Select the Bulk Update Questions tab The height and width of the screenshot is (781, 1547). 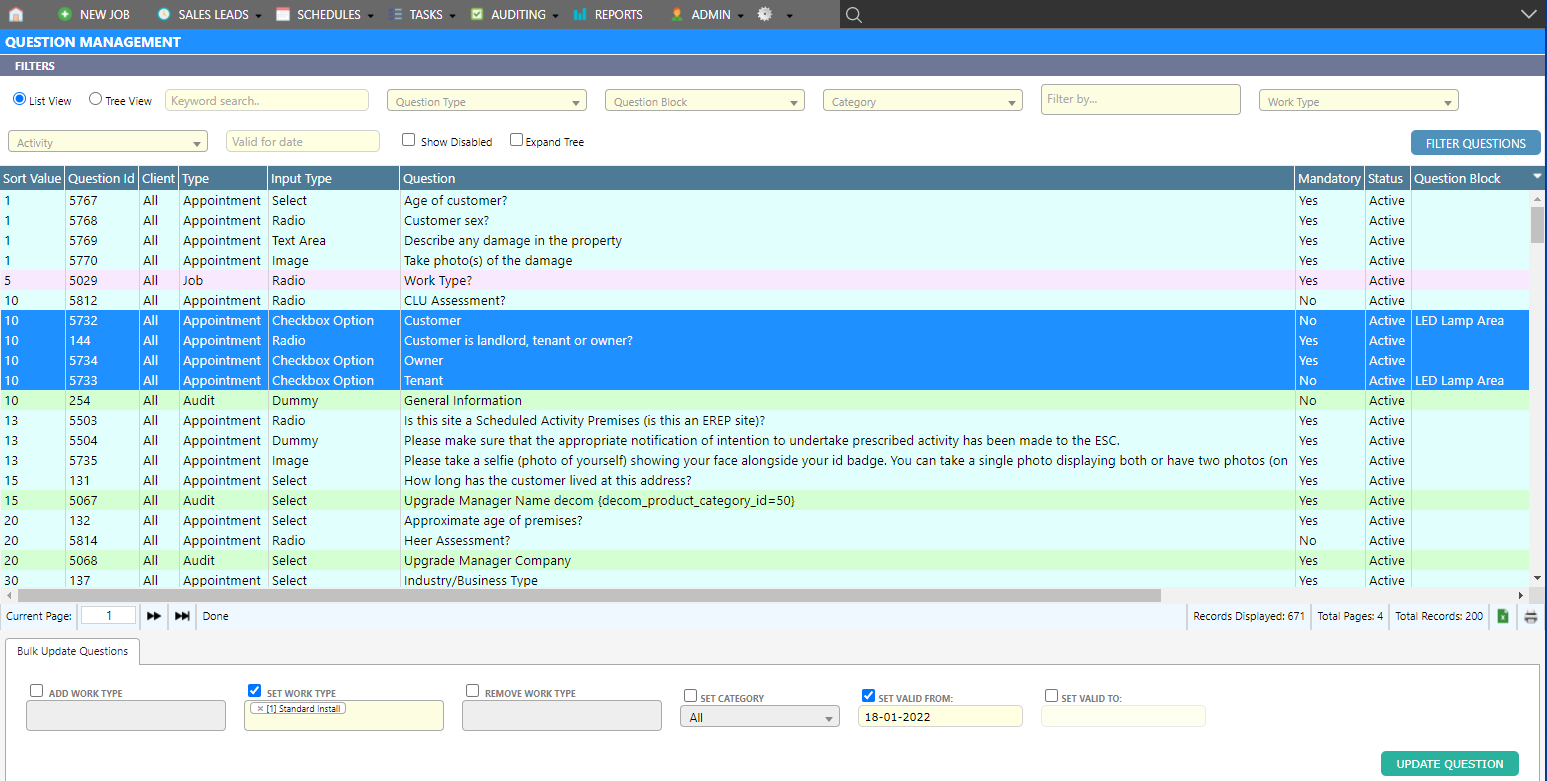[x=73, y=651]
